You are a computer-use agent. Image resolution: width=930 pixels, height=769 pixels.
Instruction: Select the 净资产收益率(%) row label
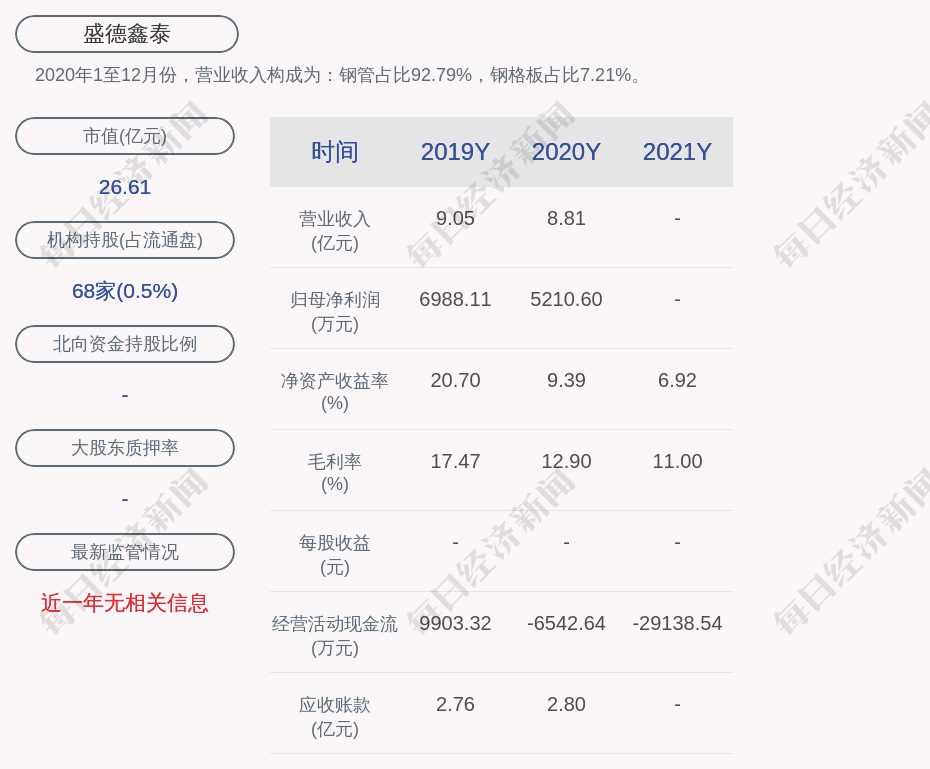pos(335,392)
